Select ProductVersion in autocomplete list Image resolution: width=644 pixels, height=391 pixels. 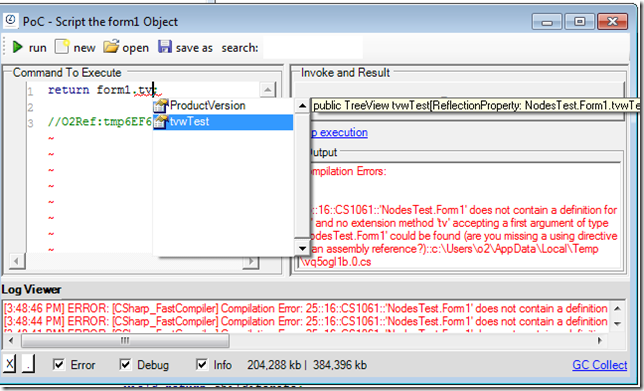point(223,106)
